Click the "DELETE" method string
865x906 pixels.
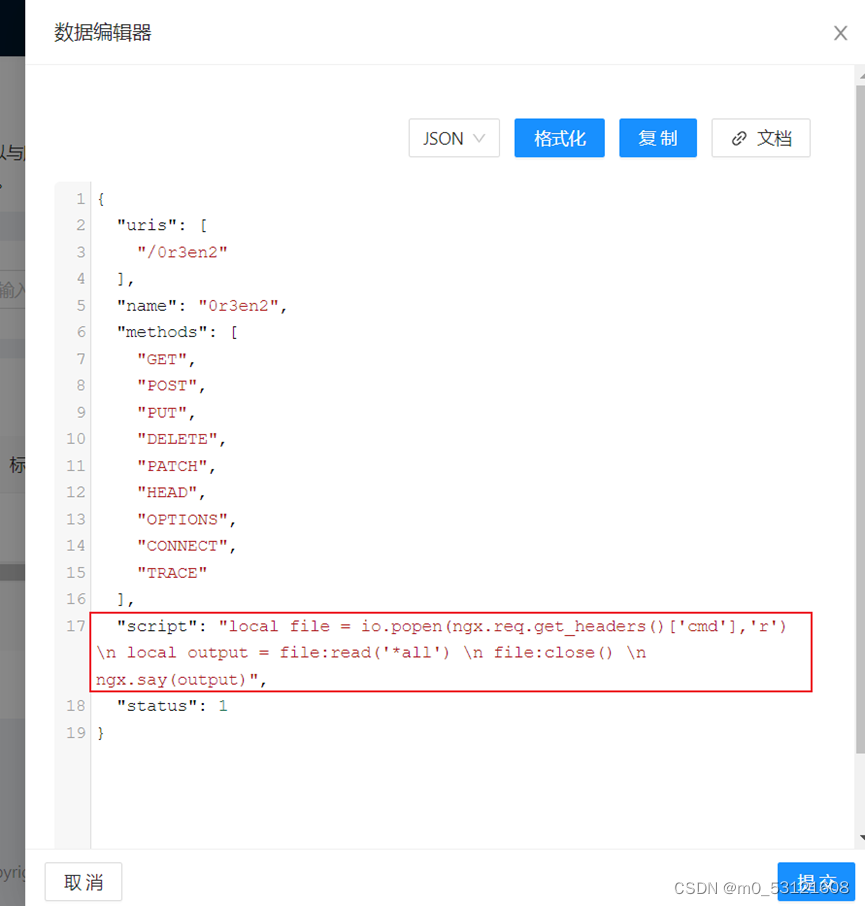(177, 439)
